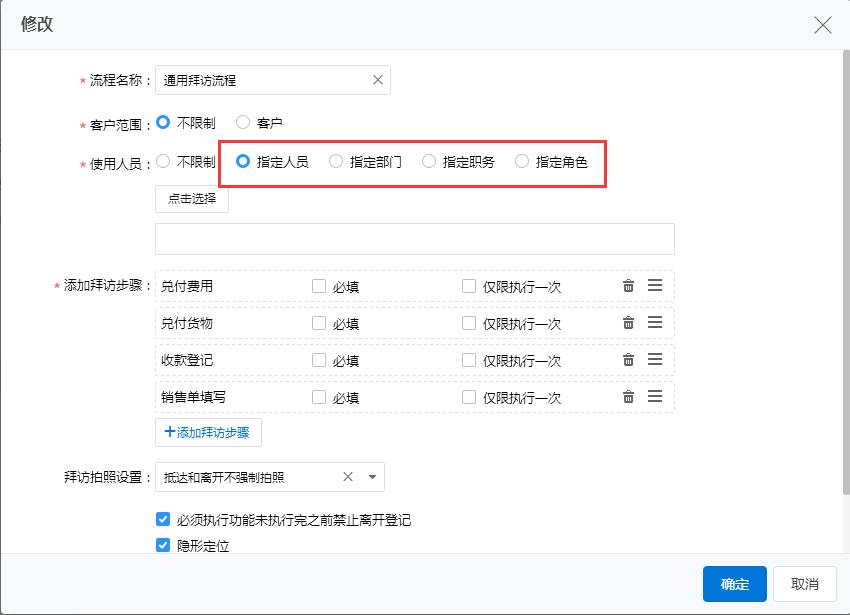Screen dimensions: 850x615
Task: Delete the 兑付货物 visit step
Action: (x=628, y=323)
